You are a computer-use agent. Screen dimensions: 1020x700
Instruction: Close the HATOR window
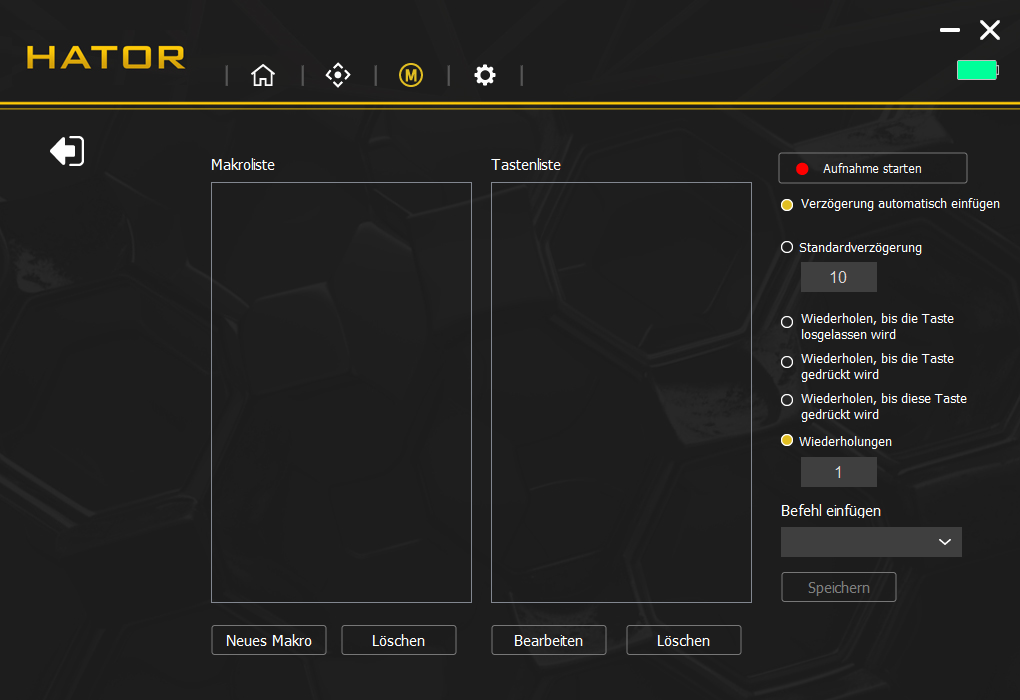point(990,30)
